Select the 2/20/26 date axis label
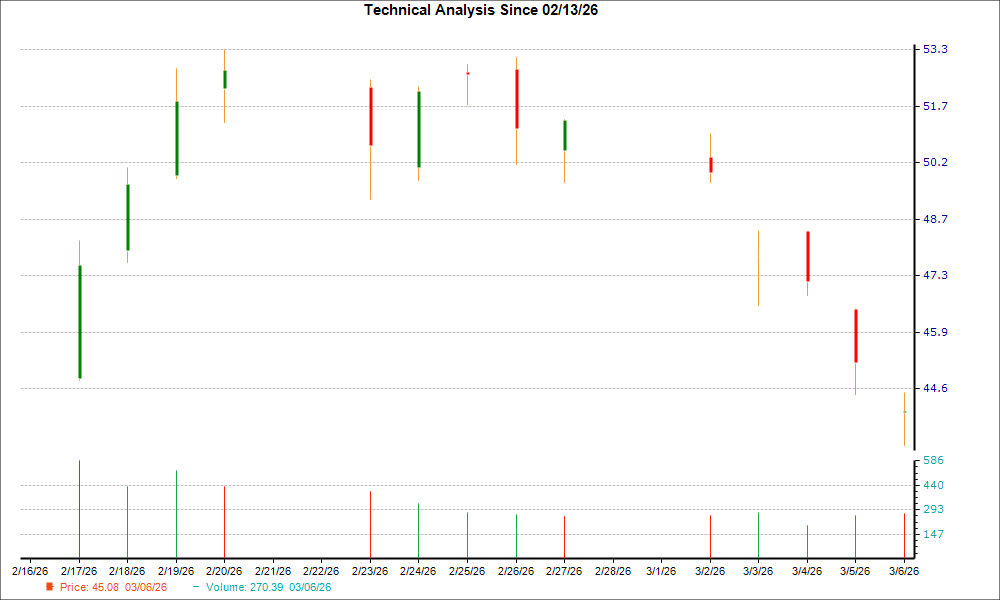 pos(224,570)
